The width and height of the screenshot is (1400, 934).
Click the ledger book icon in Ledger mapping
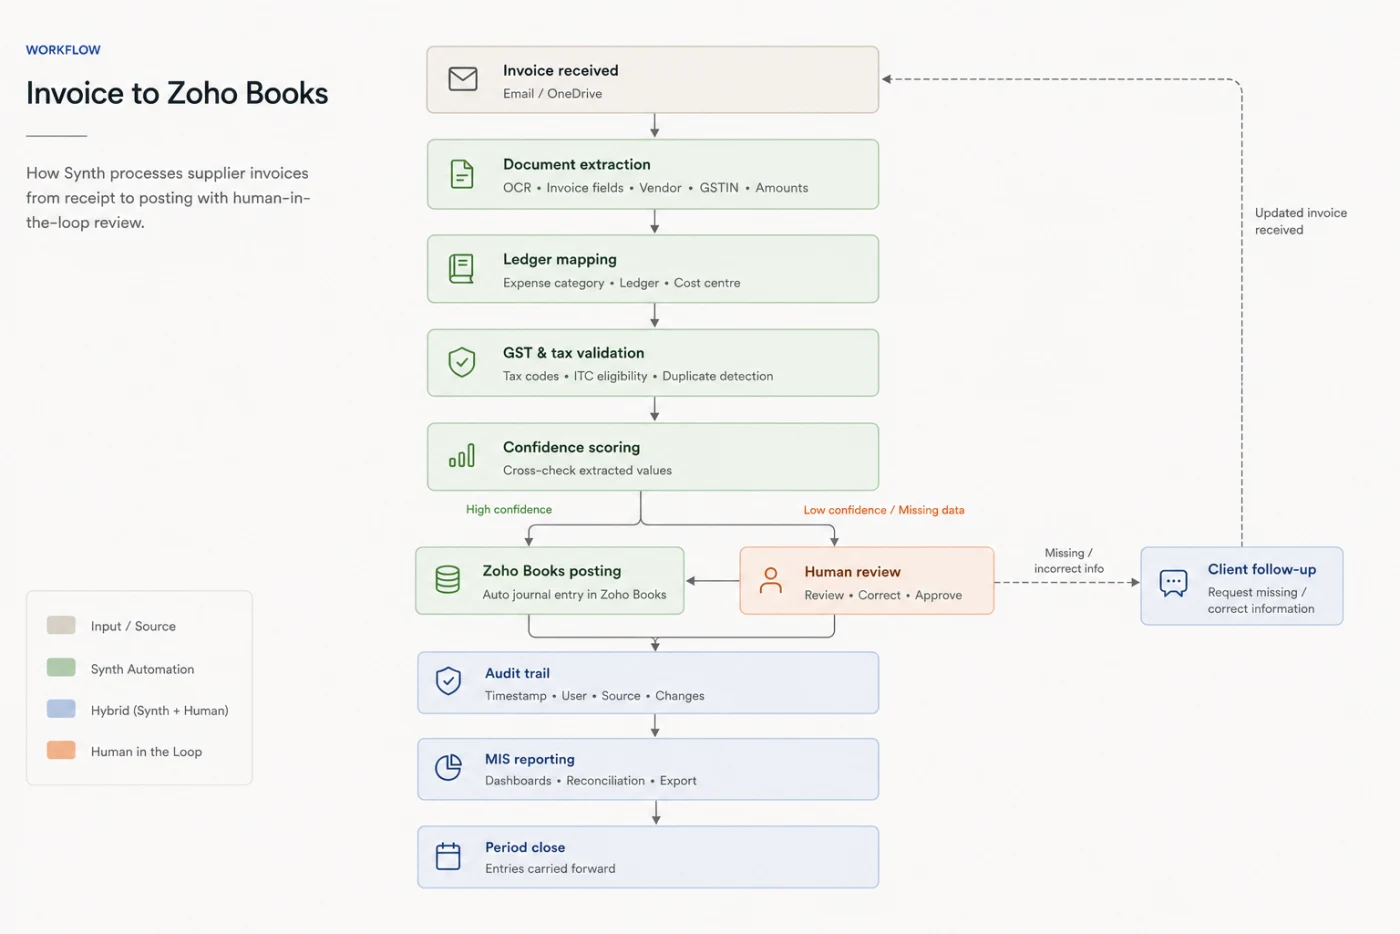[461, 269]
